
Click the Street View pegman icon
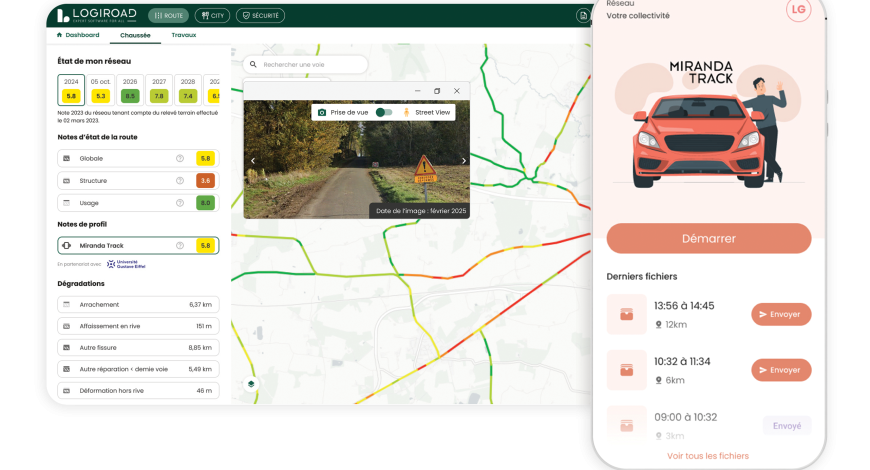[x=406, y=112]
